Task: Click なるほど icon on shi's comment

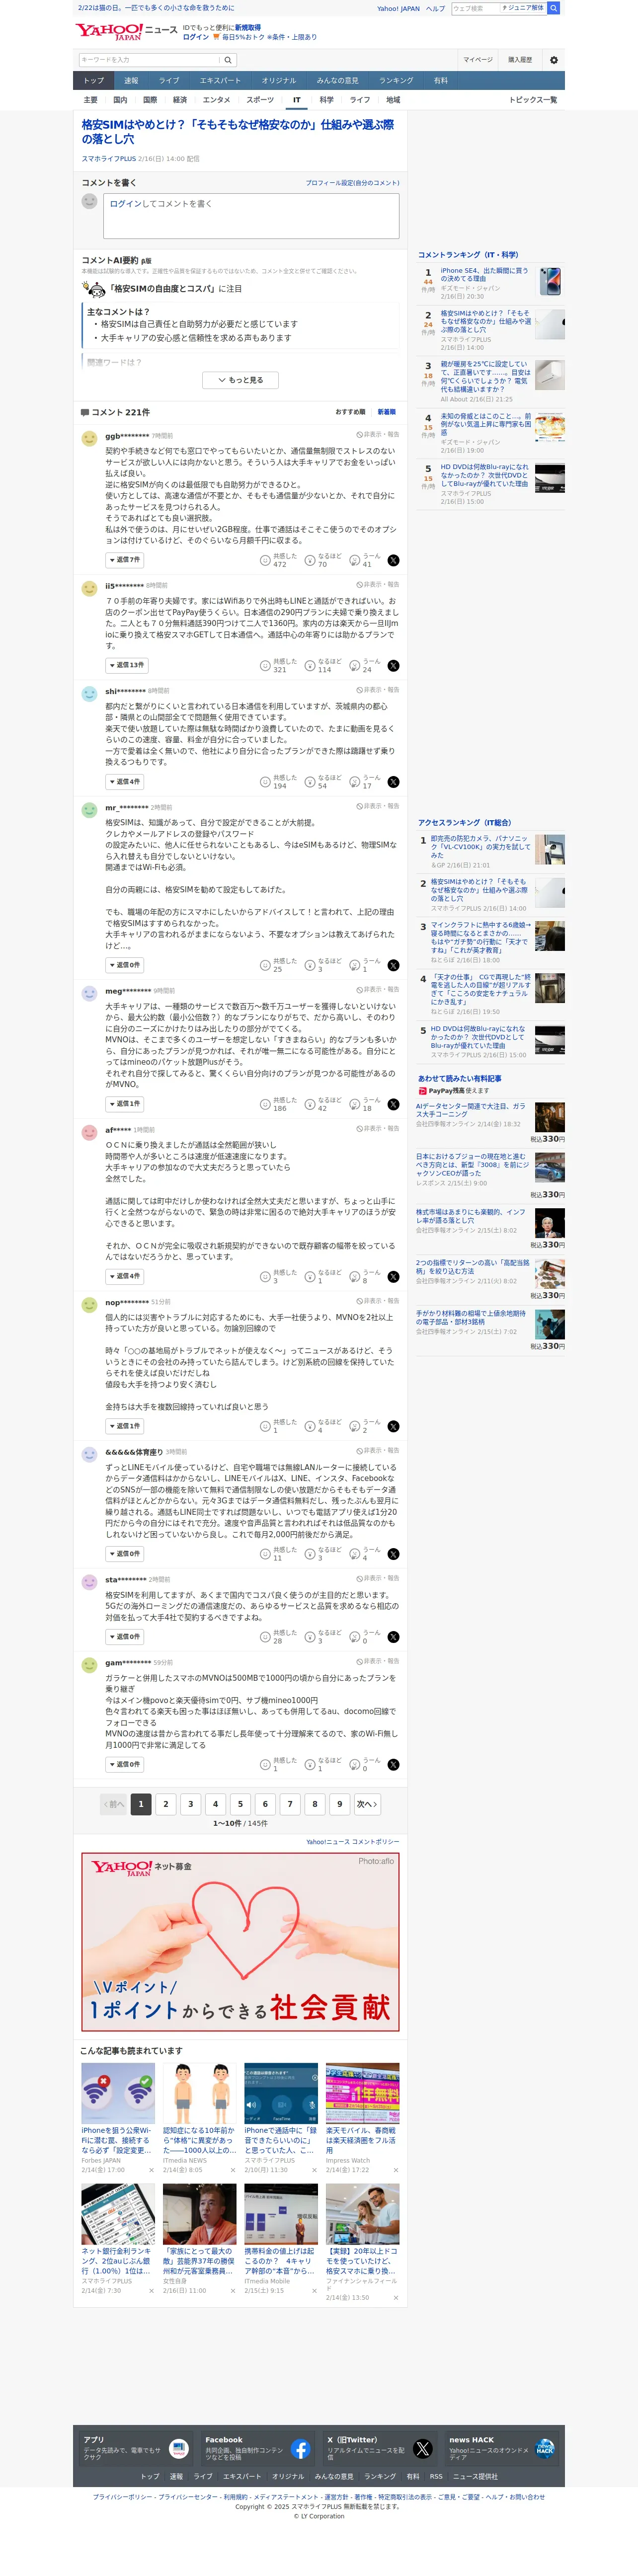Action: (x=310, y=781)
